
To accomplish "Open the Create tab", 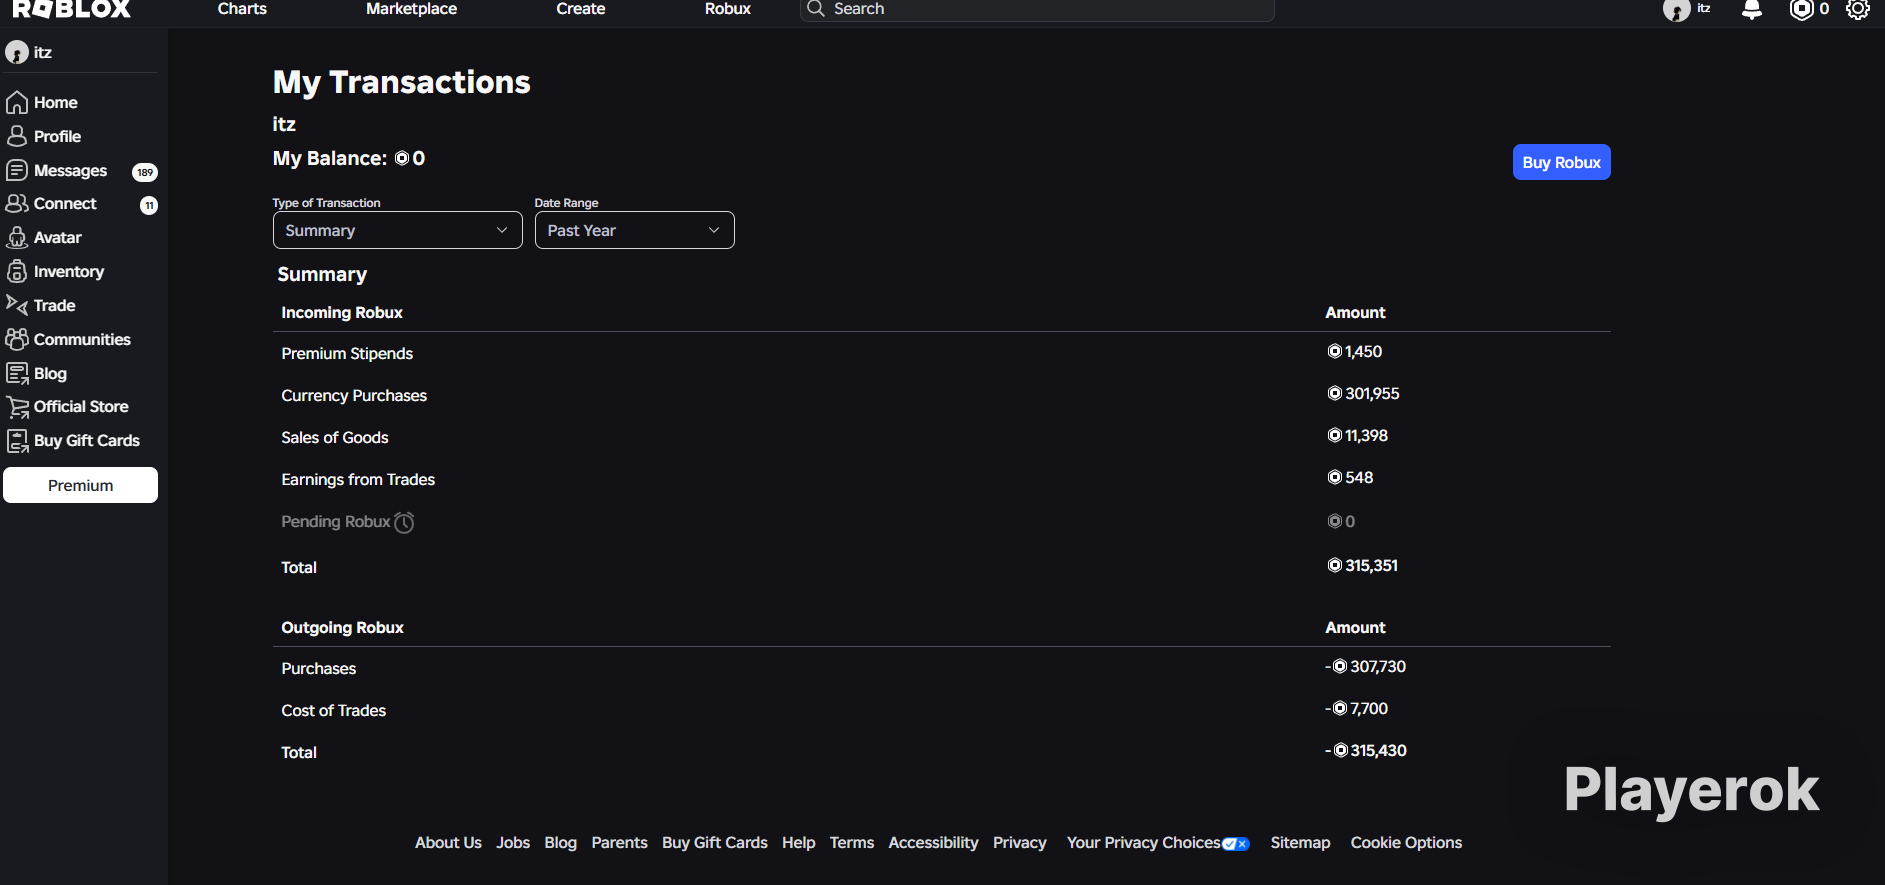I will click(581, 9).
